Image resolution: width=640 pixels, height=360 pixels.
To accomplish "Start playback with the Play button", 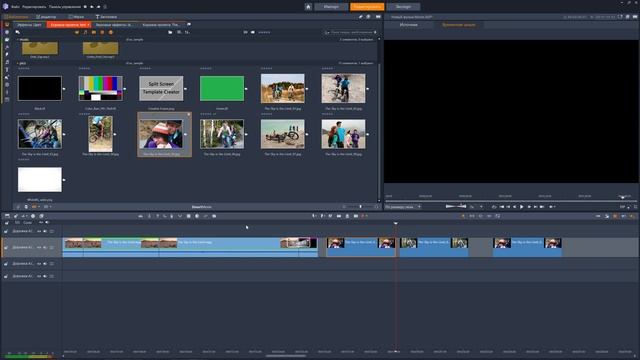I will click(521, 207).
